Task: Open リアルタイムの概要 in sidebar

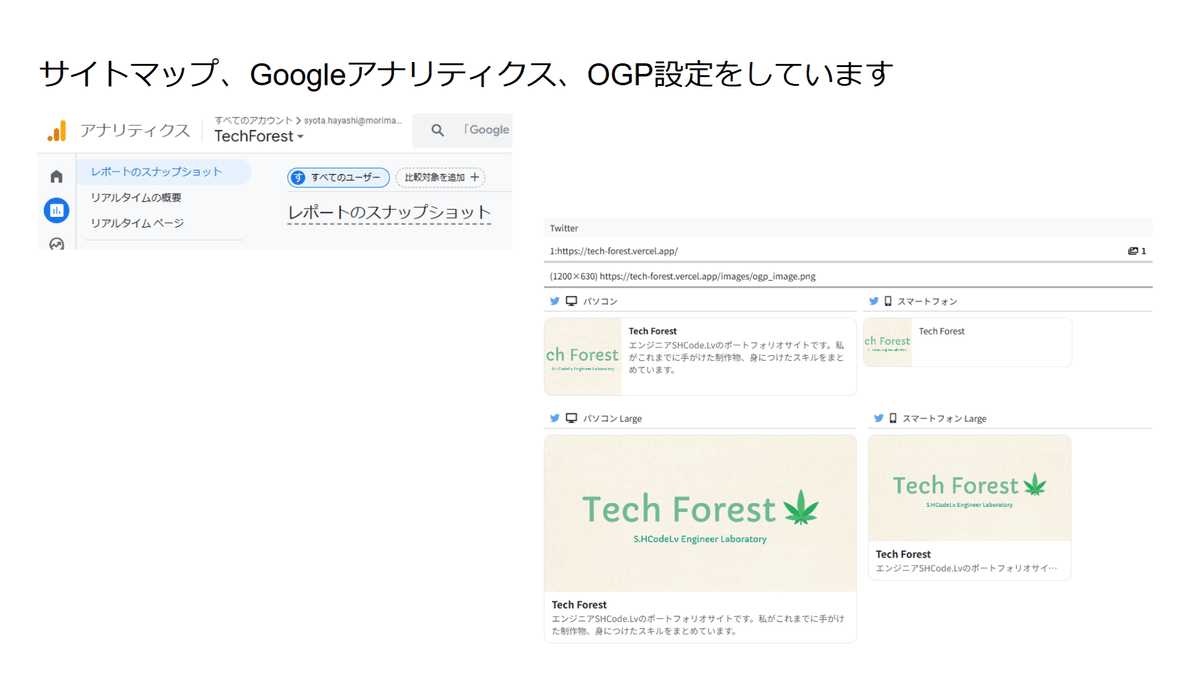Action: click(x=136, y=197)
